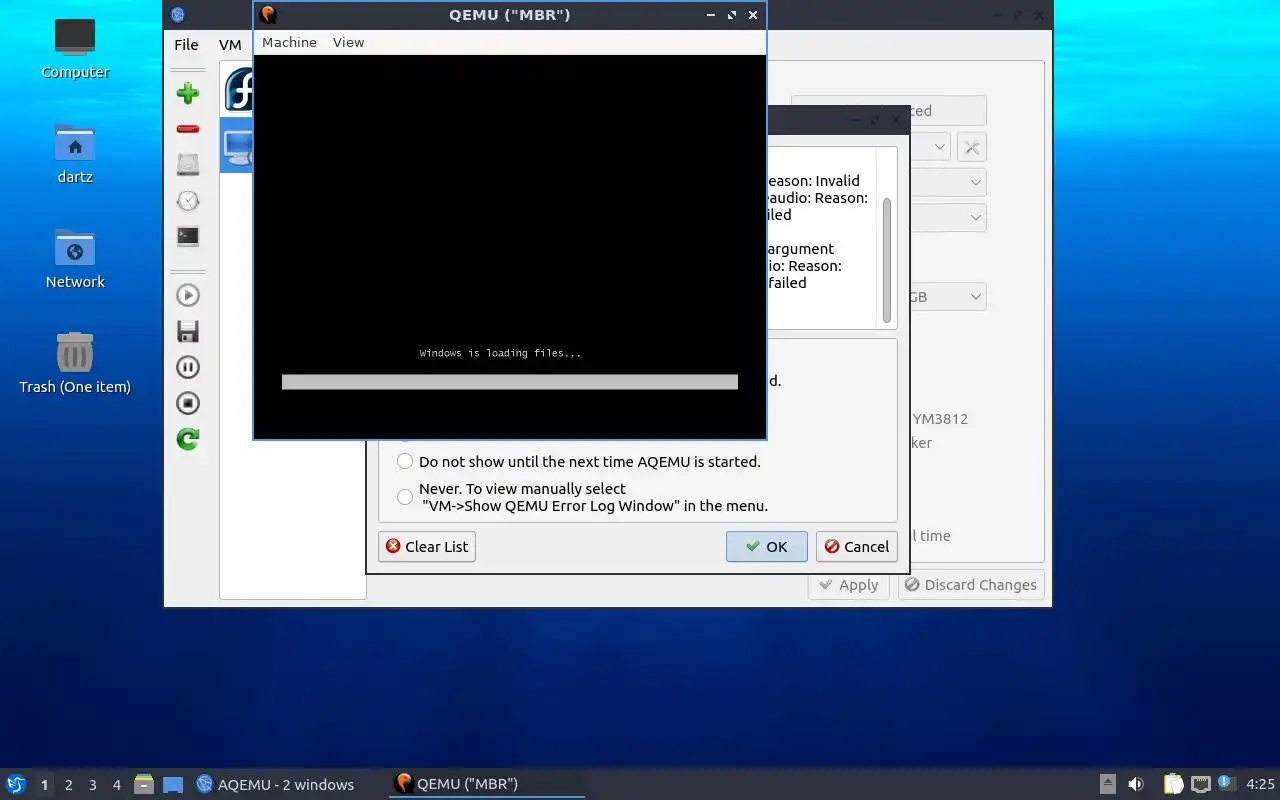Open the File menu in AQEMU

186,45
